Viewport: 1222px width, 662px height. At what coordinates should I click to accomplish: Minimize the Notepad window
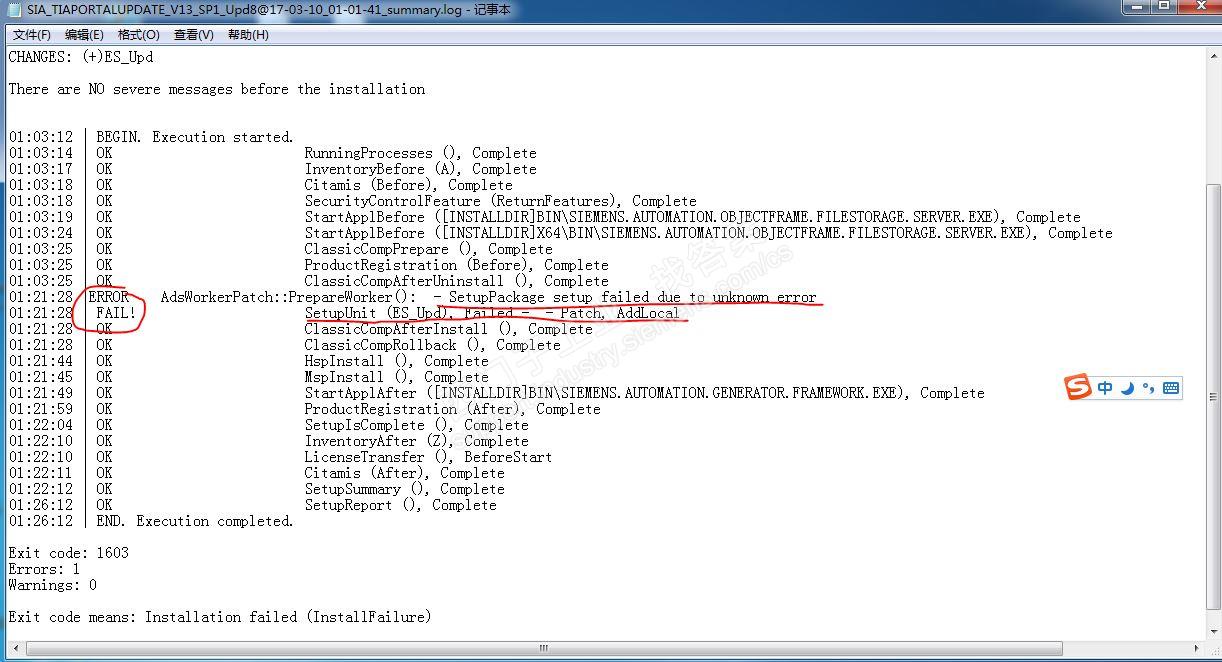tap(1136, 8)
